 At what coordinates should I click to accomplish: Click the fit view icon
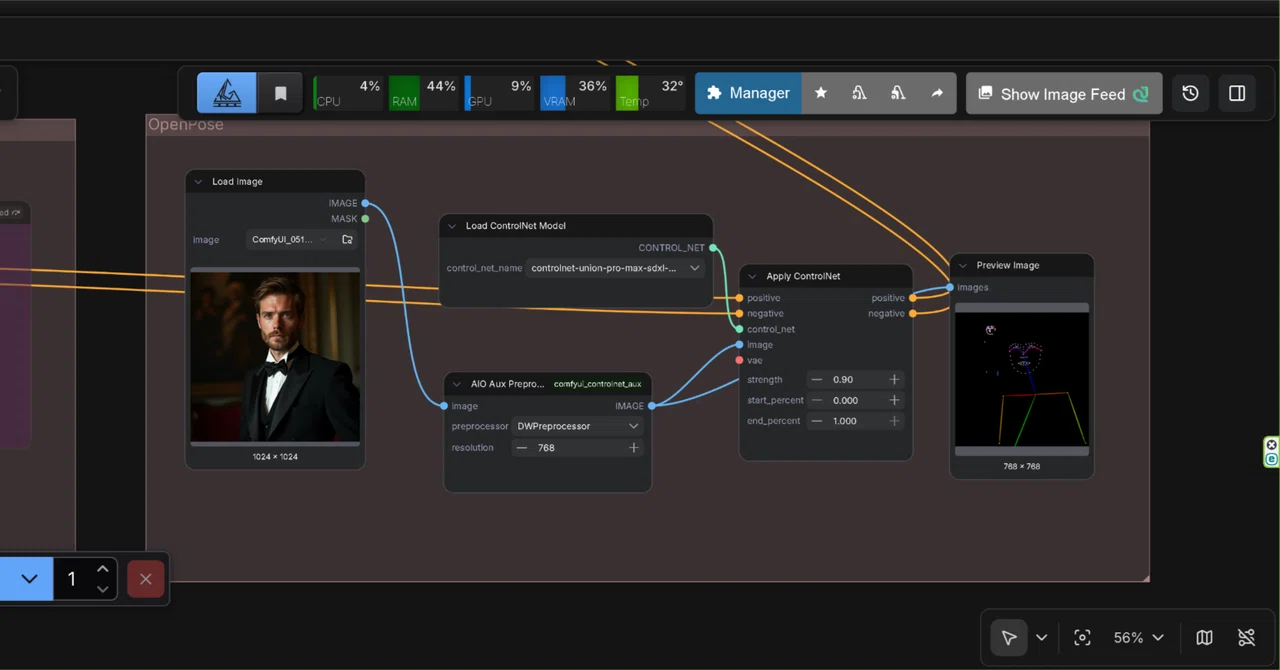coord(1082,638)
